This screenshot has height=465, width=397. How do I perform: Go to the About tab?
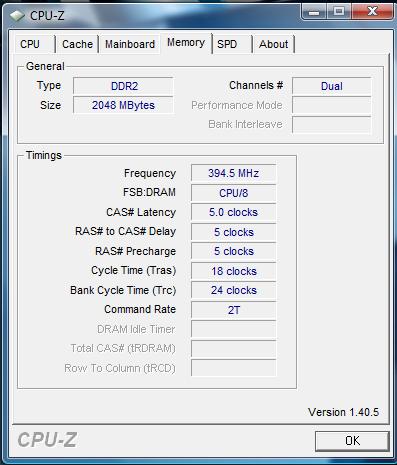coord(274,44)
